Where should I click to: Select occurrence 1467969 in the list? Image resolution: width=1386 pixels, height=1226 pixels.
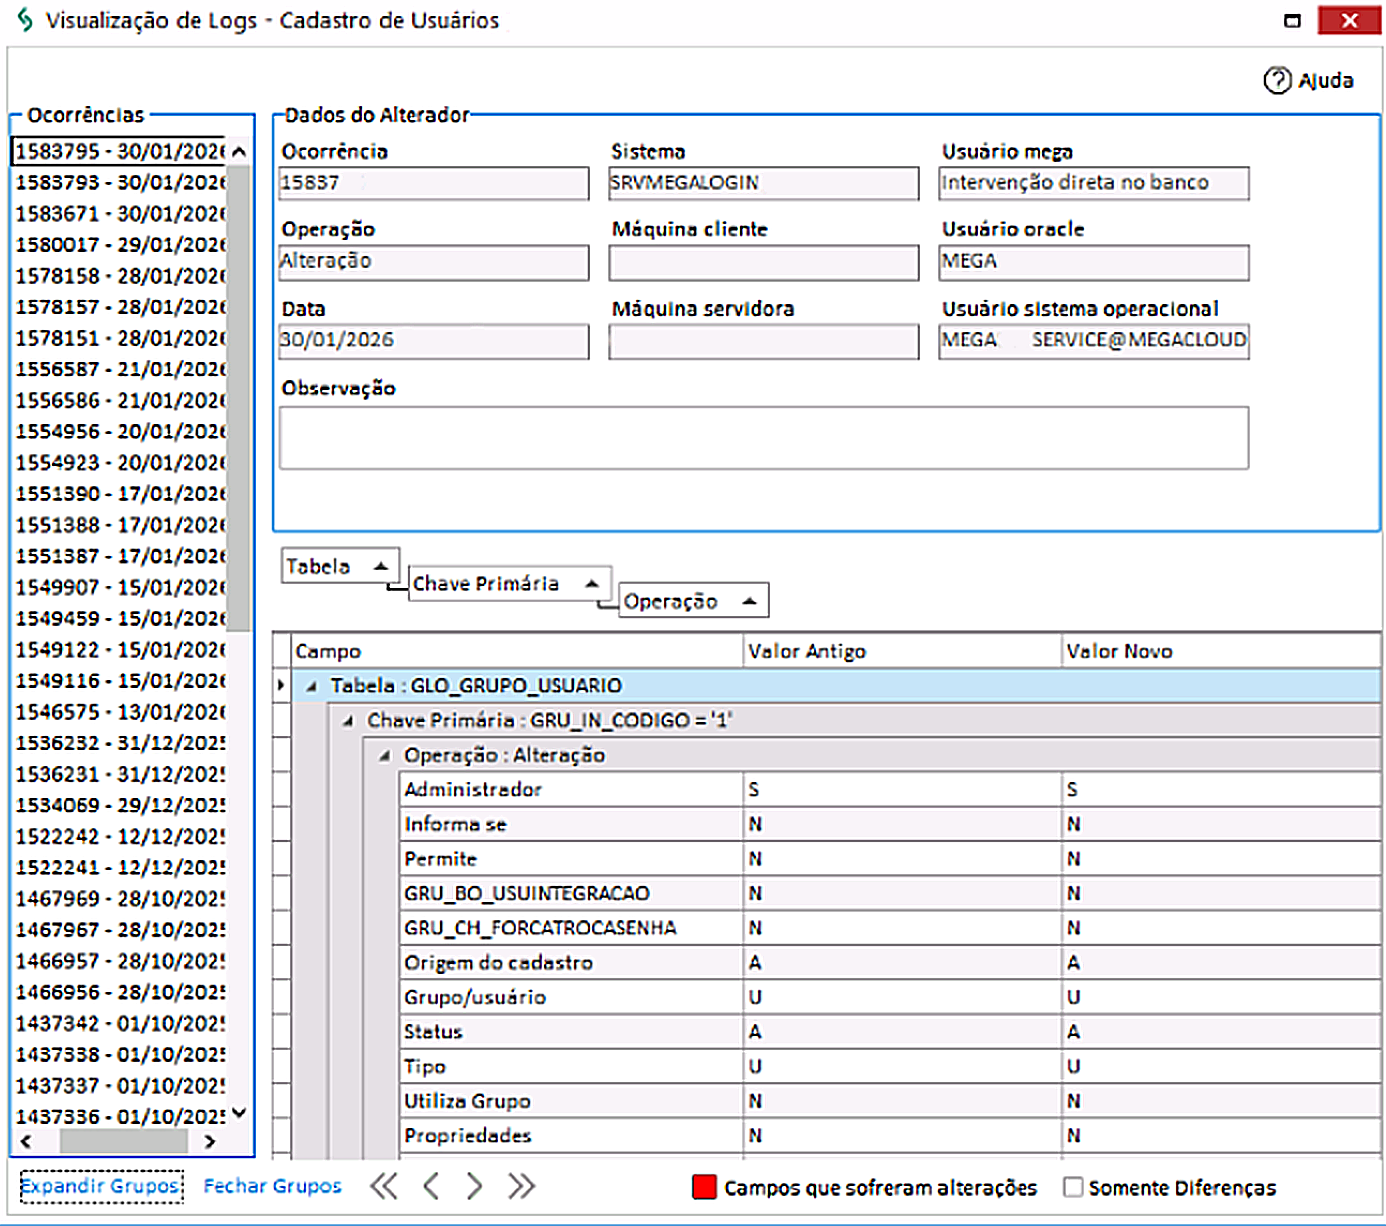click(x=120, y=898)
